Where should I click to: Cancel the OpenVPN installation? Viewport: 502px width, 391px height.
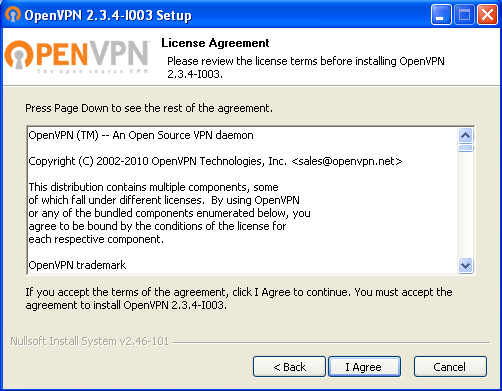click(x=450, y=367)
